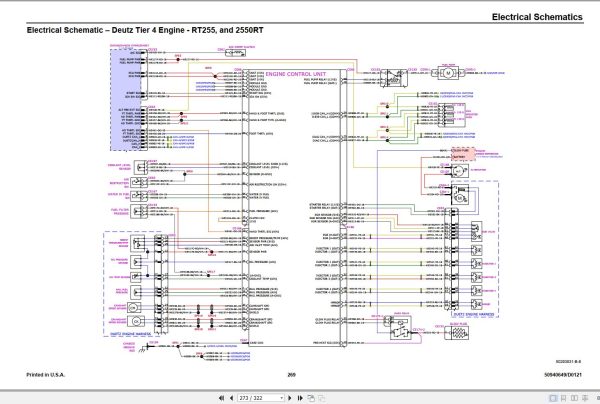Go to the first page

pos(221,398)
